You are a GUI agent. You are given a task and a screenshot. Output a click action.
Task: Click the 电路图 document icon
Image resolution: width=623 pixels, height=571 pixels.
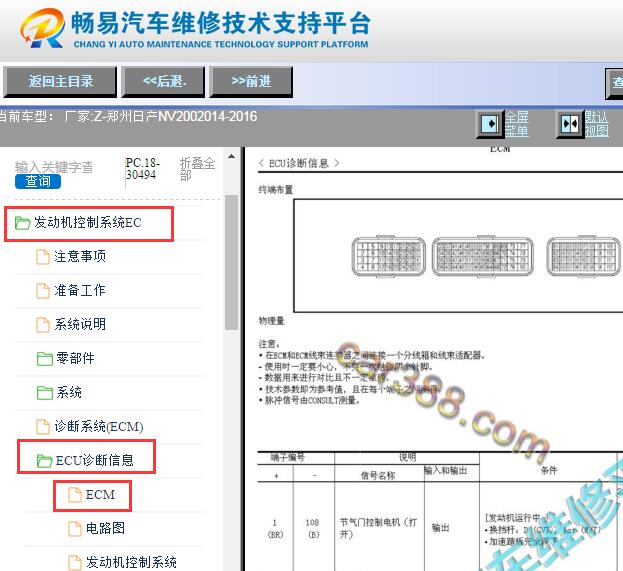tap(75, 529)
